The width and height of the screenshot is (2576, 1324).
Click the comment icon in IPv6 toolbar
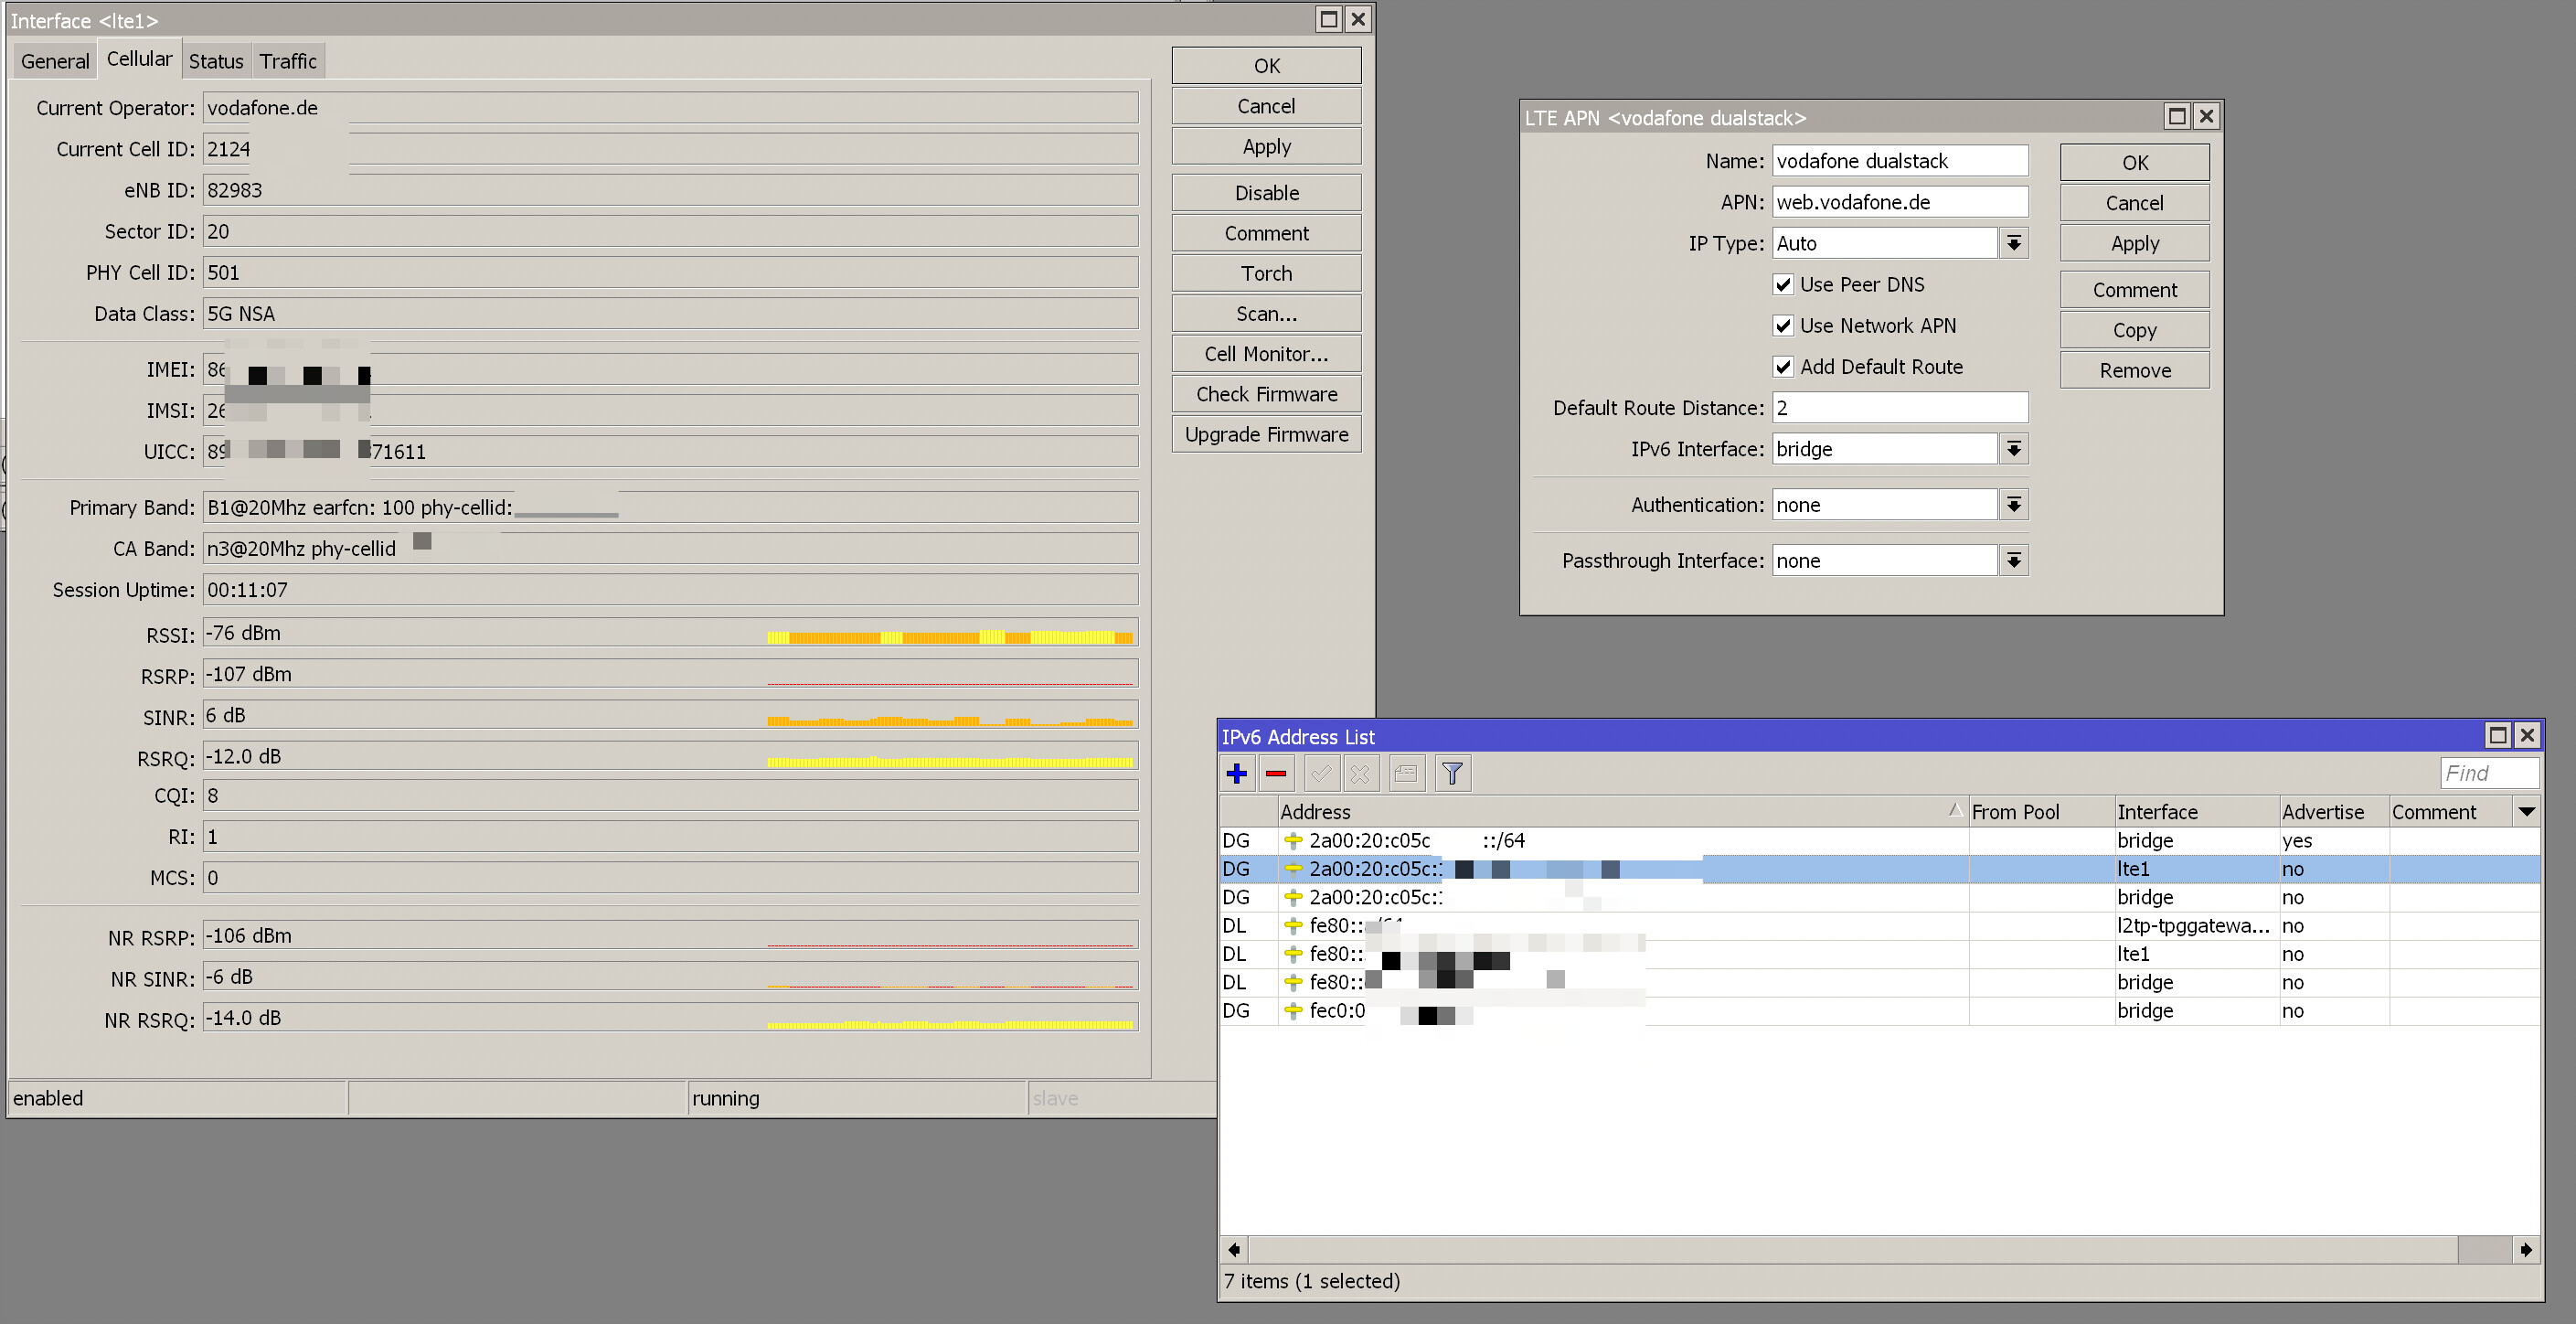click(x=1406, y=773)
